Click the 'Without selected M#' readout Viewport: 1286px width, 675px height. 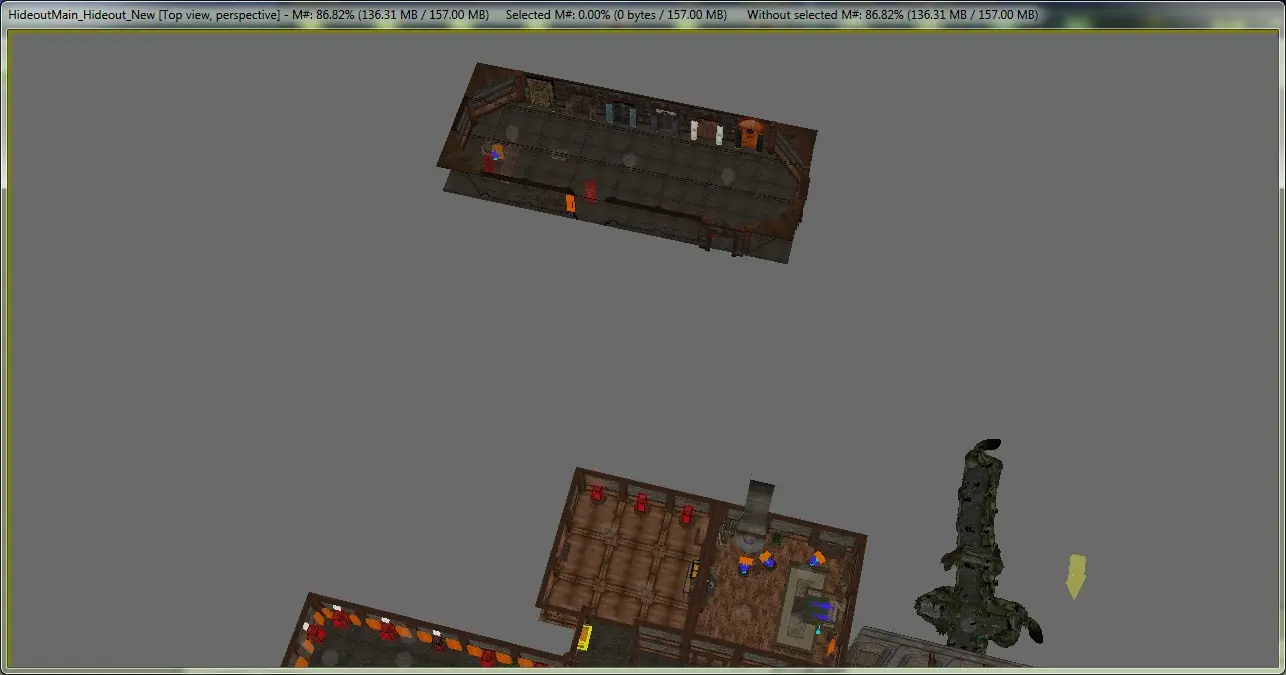892,15
